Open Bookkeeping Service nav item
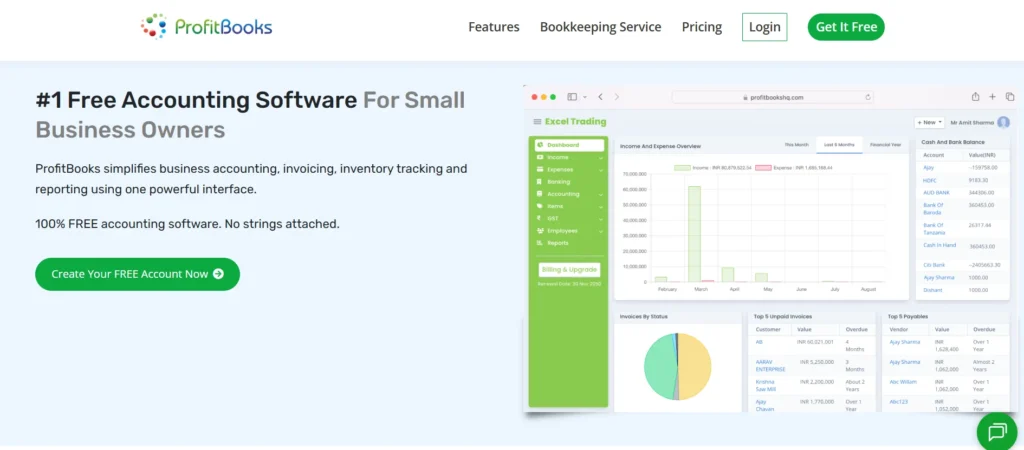The height and width of the screenshot is (450, 1024). click(x=600, y=27)
